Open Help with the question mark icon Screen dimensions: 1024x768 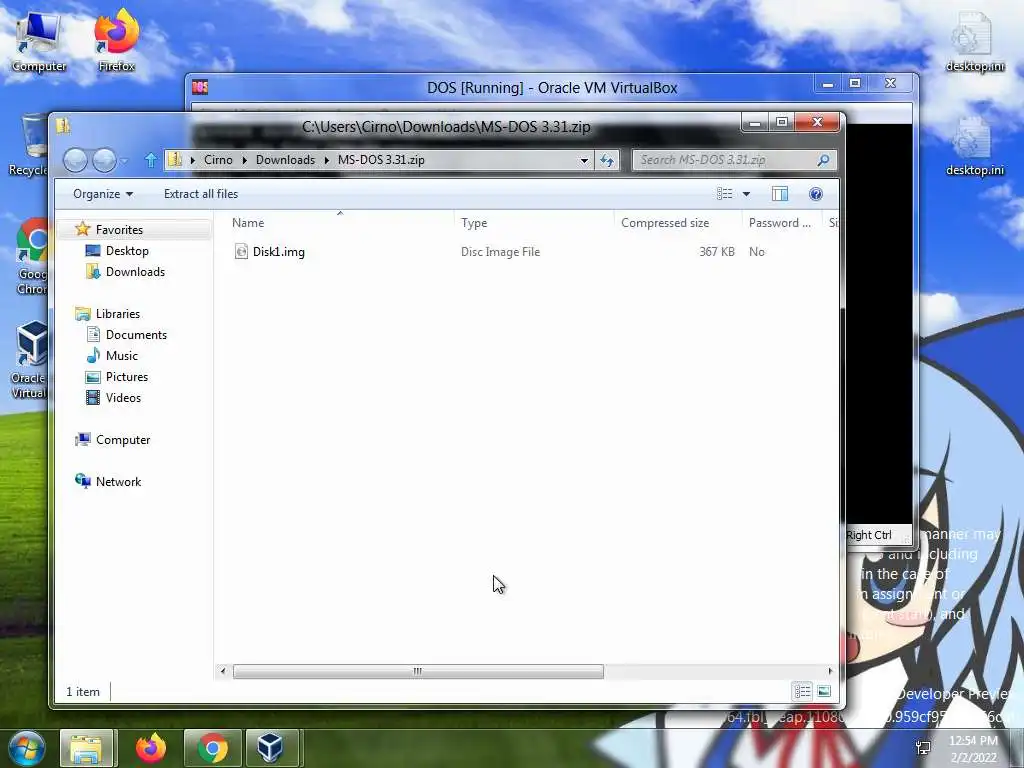click(x=816, y=194)
